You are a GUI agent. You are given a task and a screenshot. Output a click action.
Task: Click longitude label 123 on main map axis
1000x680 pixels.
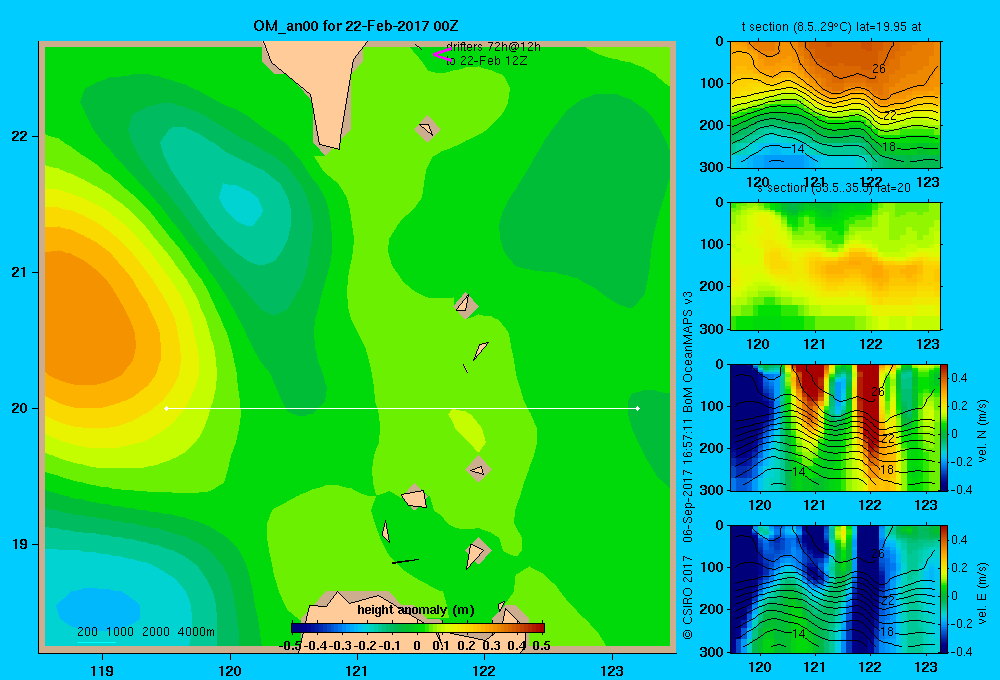[612, 670]
